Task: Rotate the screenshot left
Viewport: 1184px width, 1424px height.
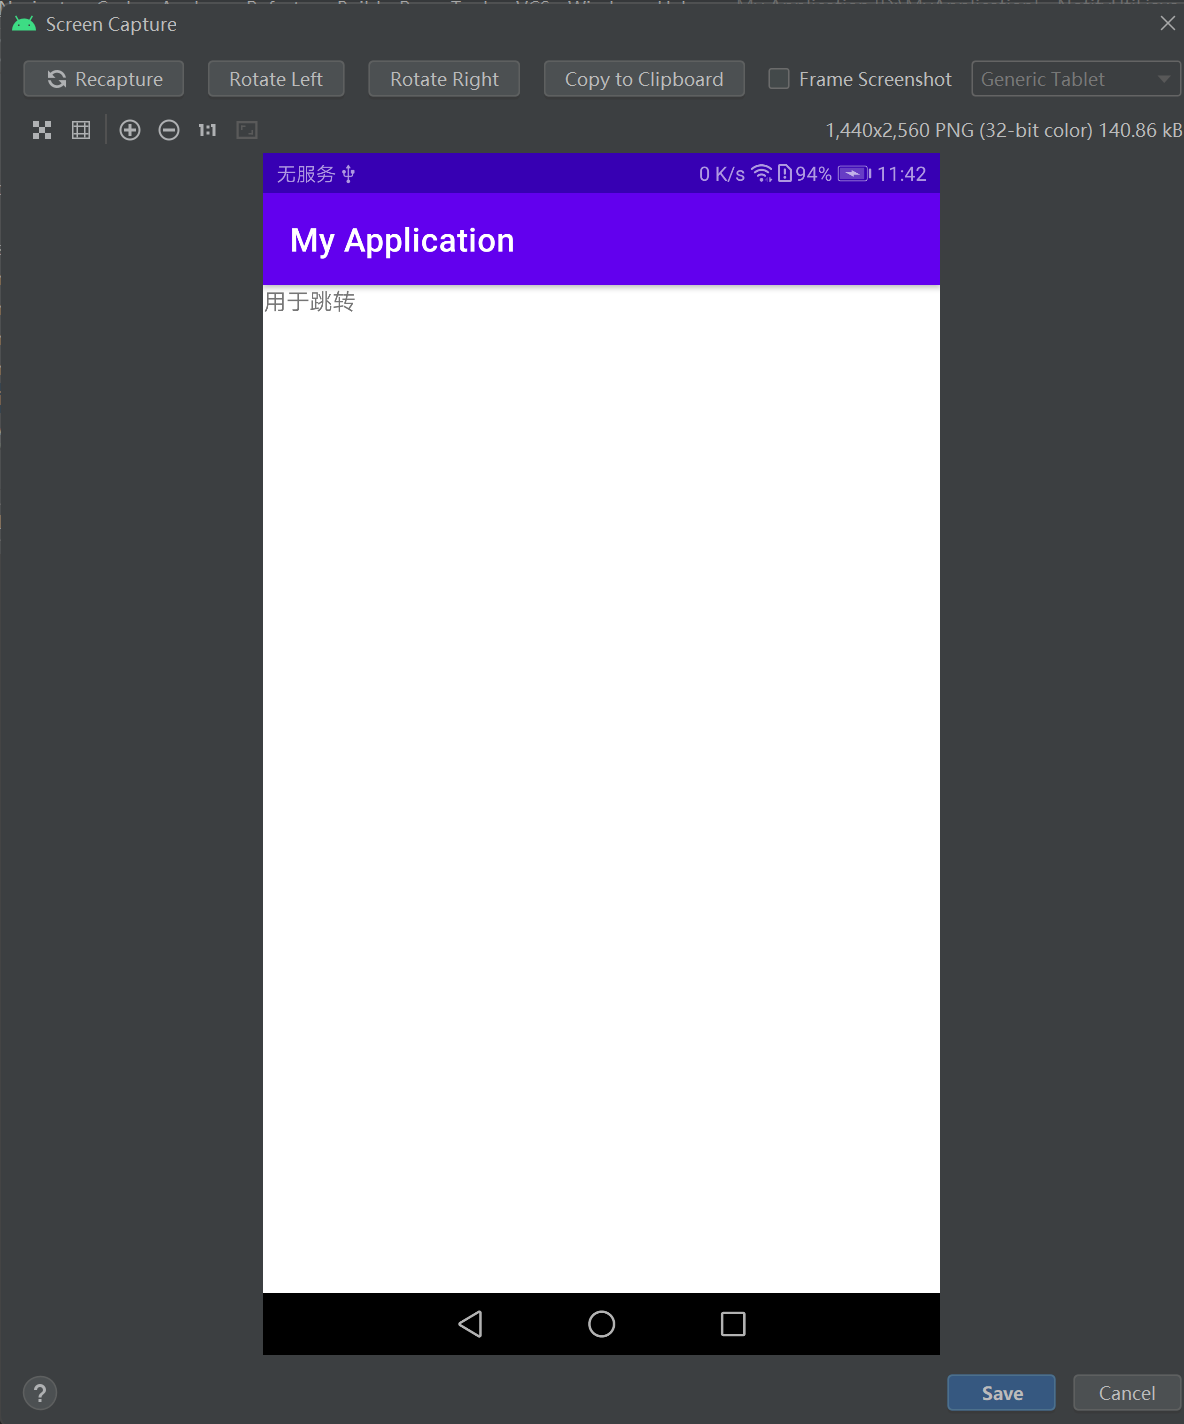Action: 276,79
